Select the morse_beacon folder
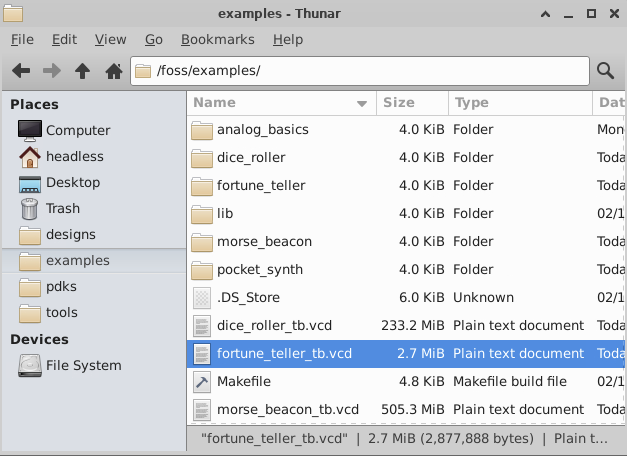Screen dimensions: 627x456 pos(264,242)
